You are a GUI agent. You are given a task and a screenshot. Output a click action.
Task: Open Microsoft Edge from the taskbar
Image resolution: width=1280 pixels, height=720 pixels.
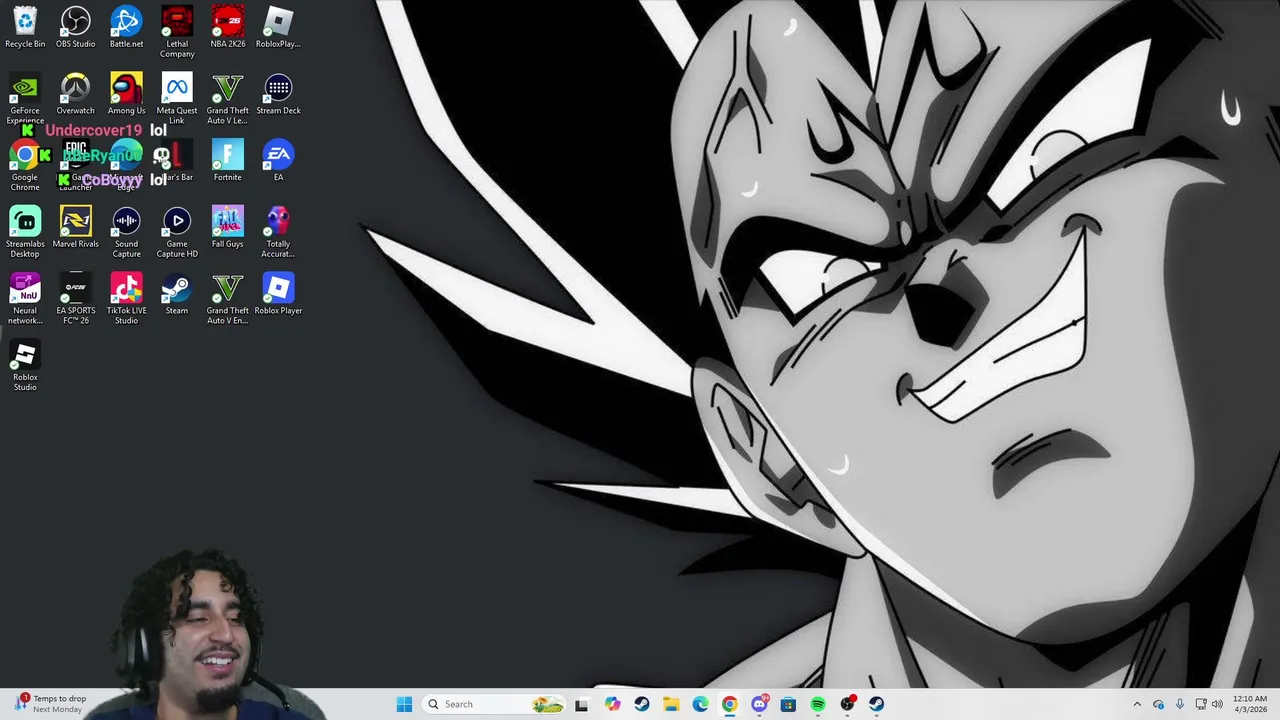700,704
